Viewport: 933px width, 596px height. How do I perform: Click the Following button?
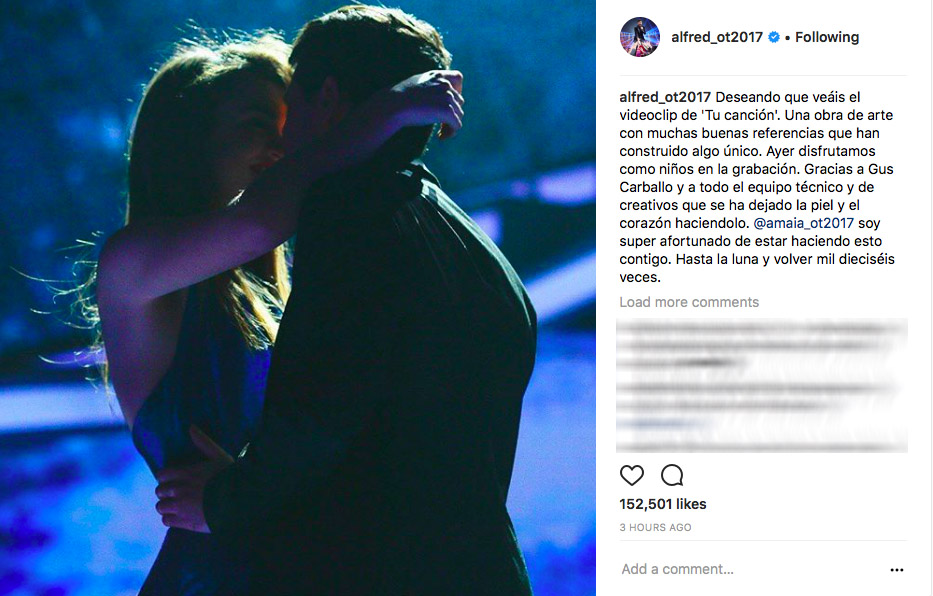click(x=827, y=37)
